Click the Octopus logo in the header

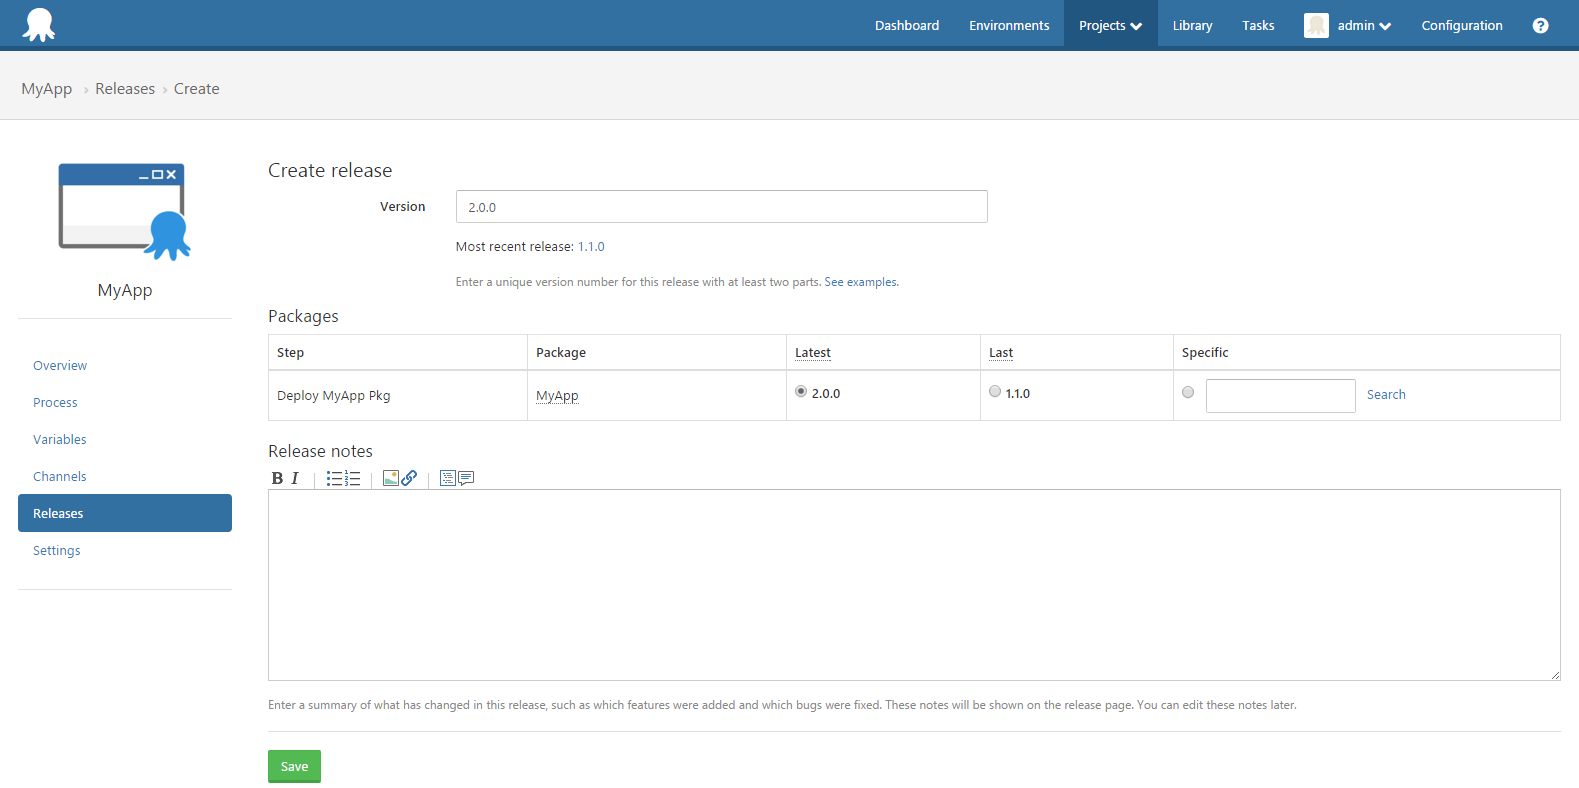coord(39,25)
